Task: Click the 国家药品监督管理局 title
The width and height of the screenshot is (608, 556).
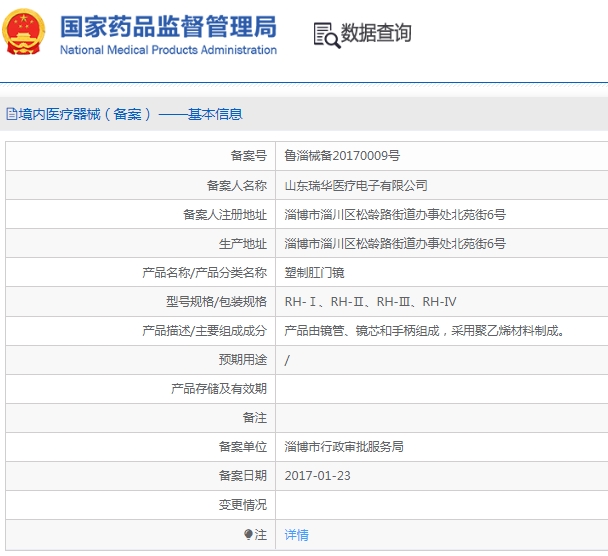Action: [x=168, y=27]
